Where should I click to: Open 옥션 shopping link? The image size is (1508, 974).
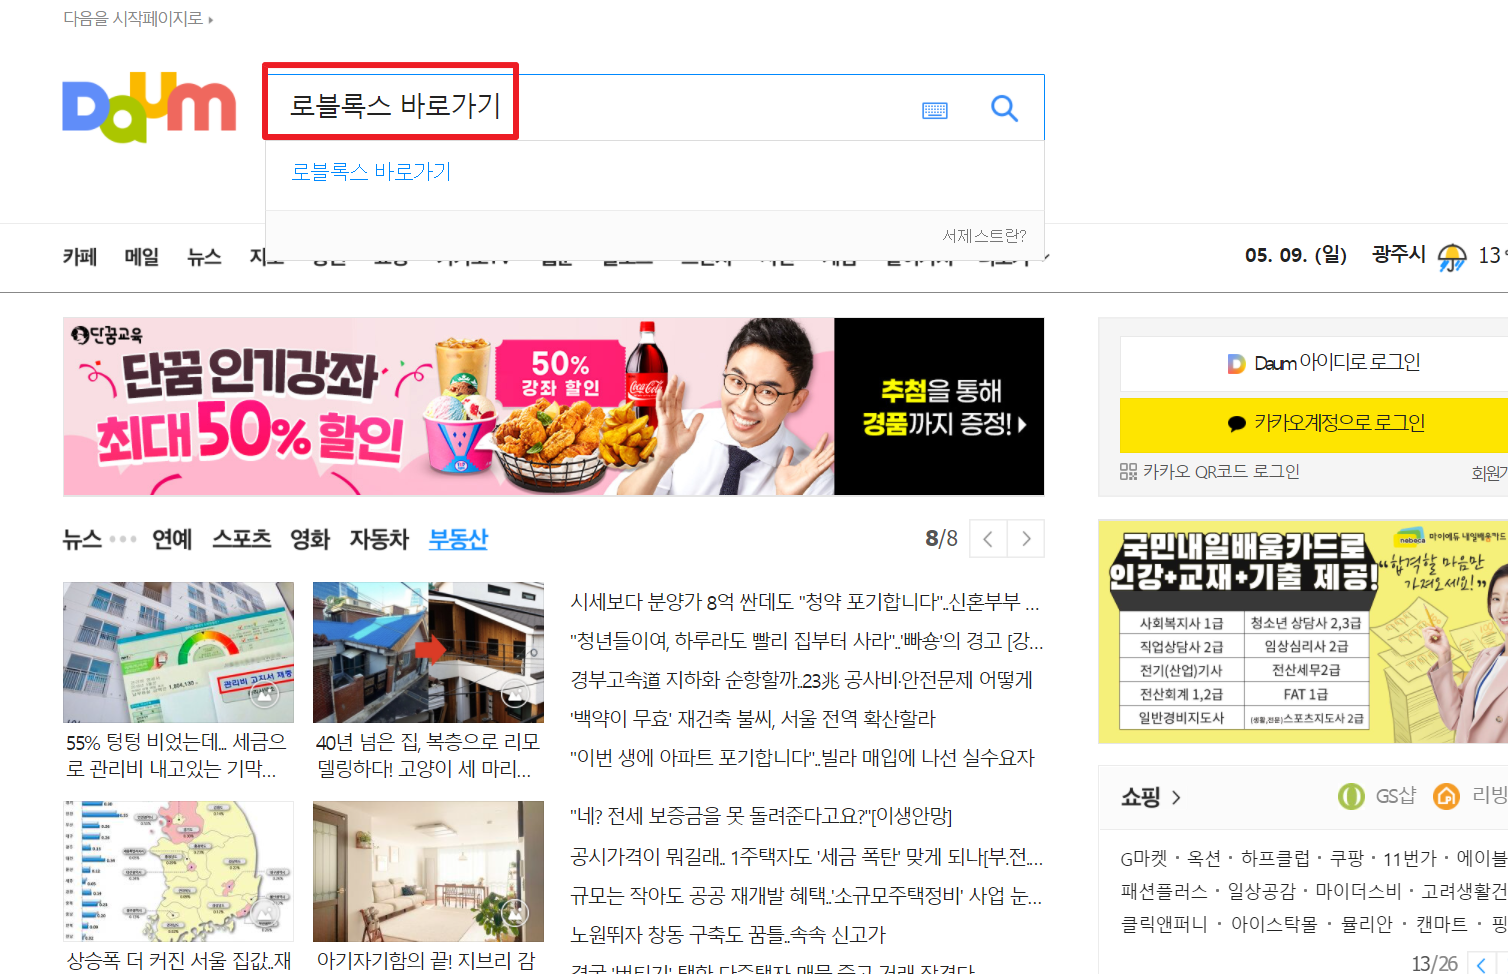coord(1204,858)
